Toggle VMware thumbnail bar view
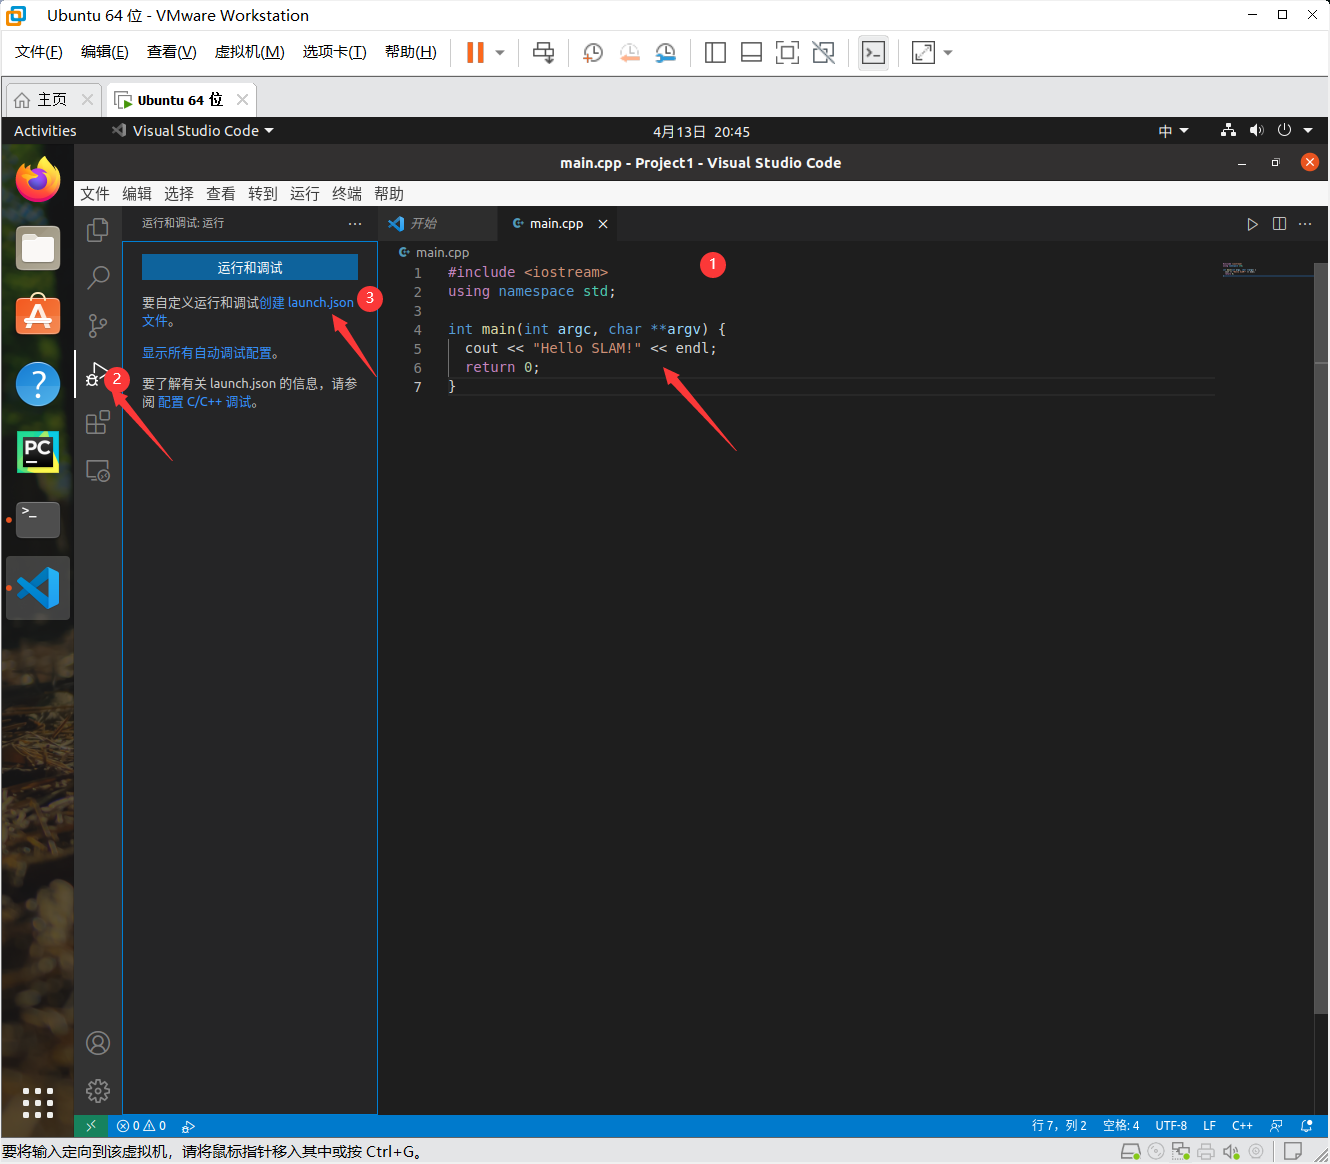Screen dimensions: 1330x1164 coord(751,53)
